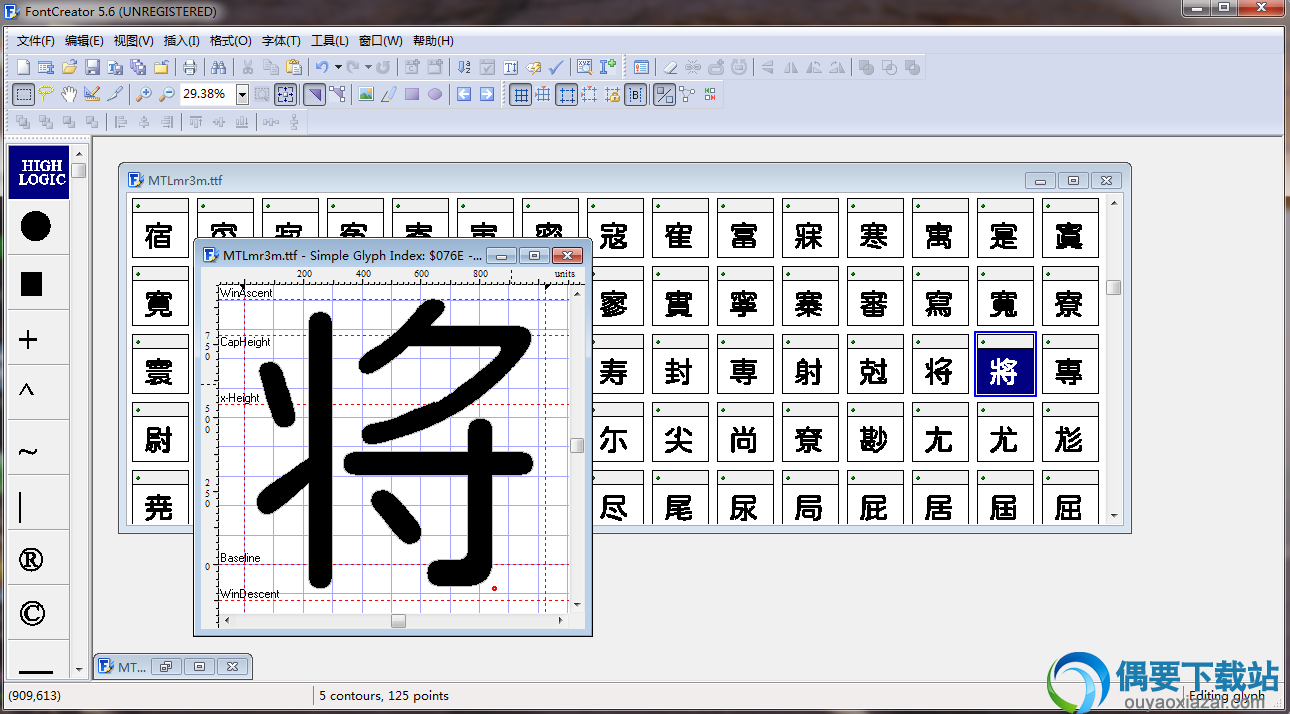Select the insert rectangle shape tool
The width and height of the screenshot is (1290, 714).
[411, 94]
